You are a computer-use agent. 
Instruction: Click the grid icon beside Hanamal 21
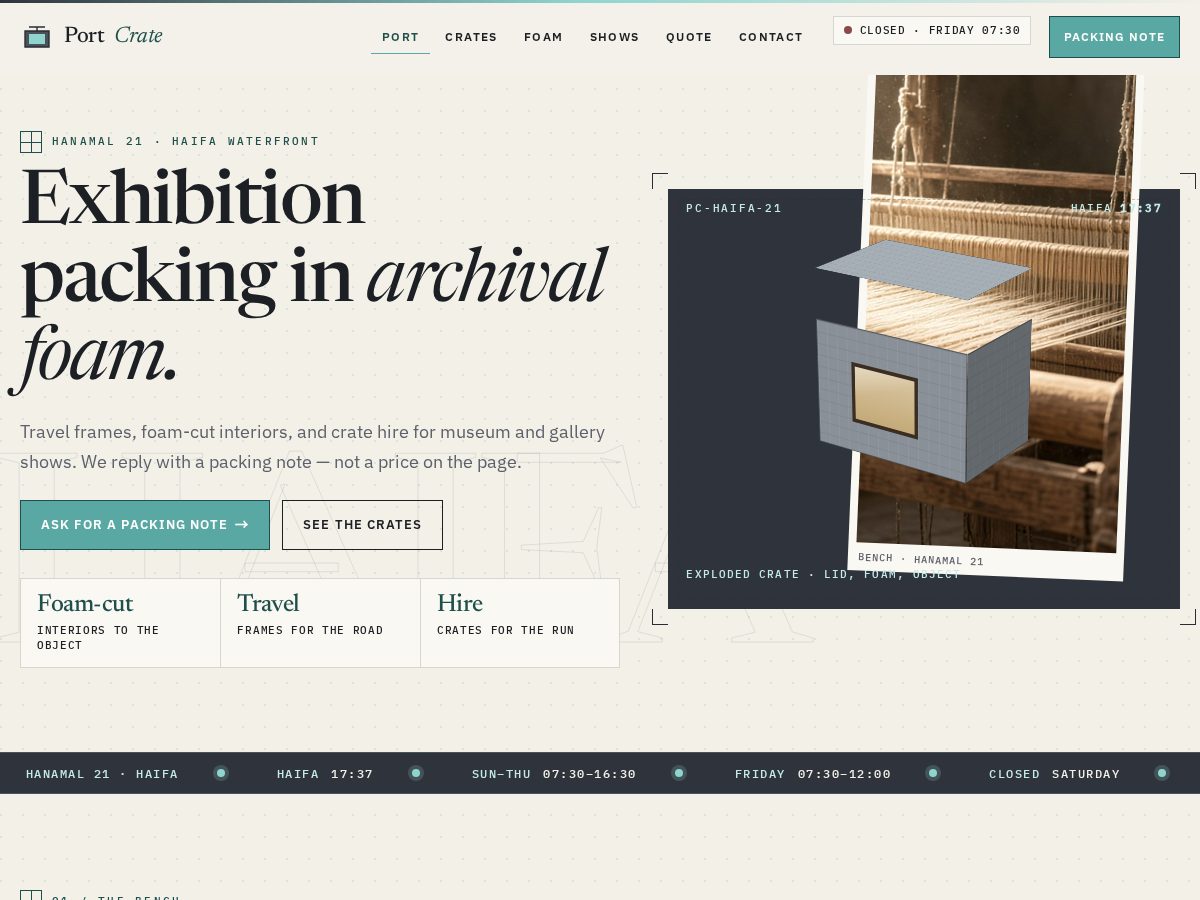tap(31, 142)
